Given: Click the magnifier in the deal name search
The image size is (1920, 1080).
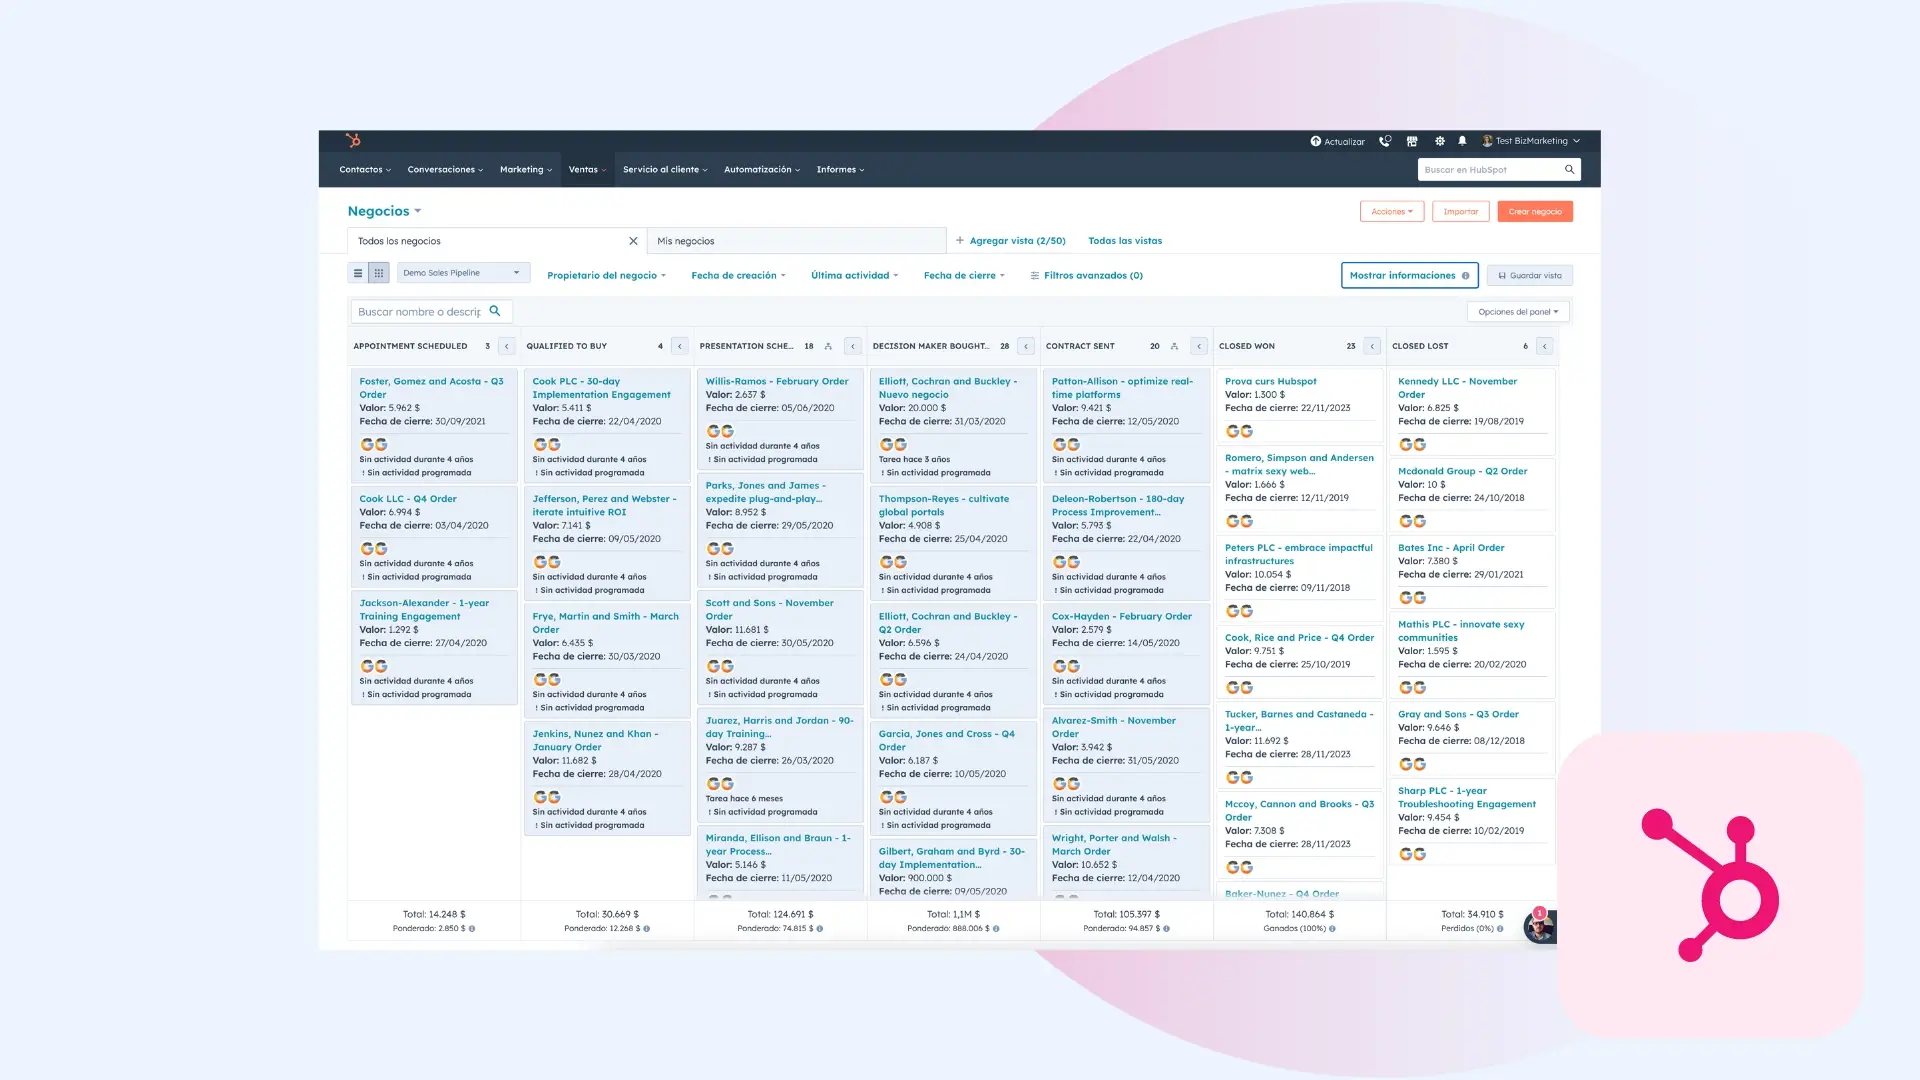Looking at the screenshot, I should click(494, 311).
